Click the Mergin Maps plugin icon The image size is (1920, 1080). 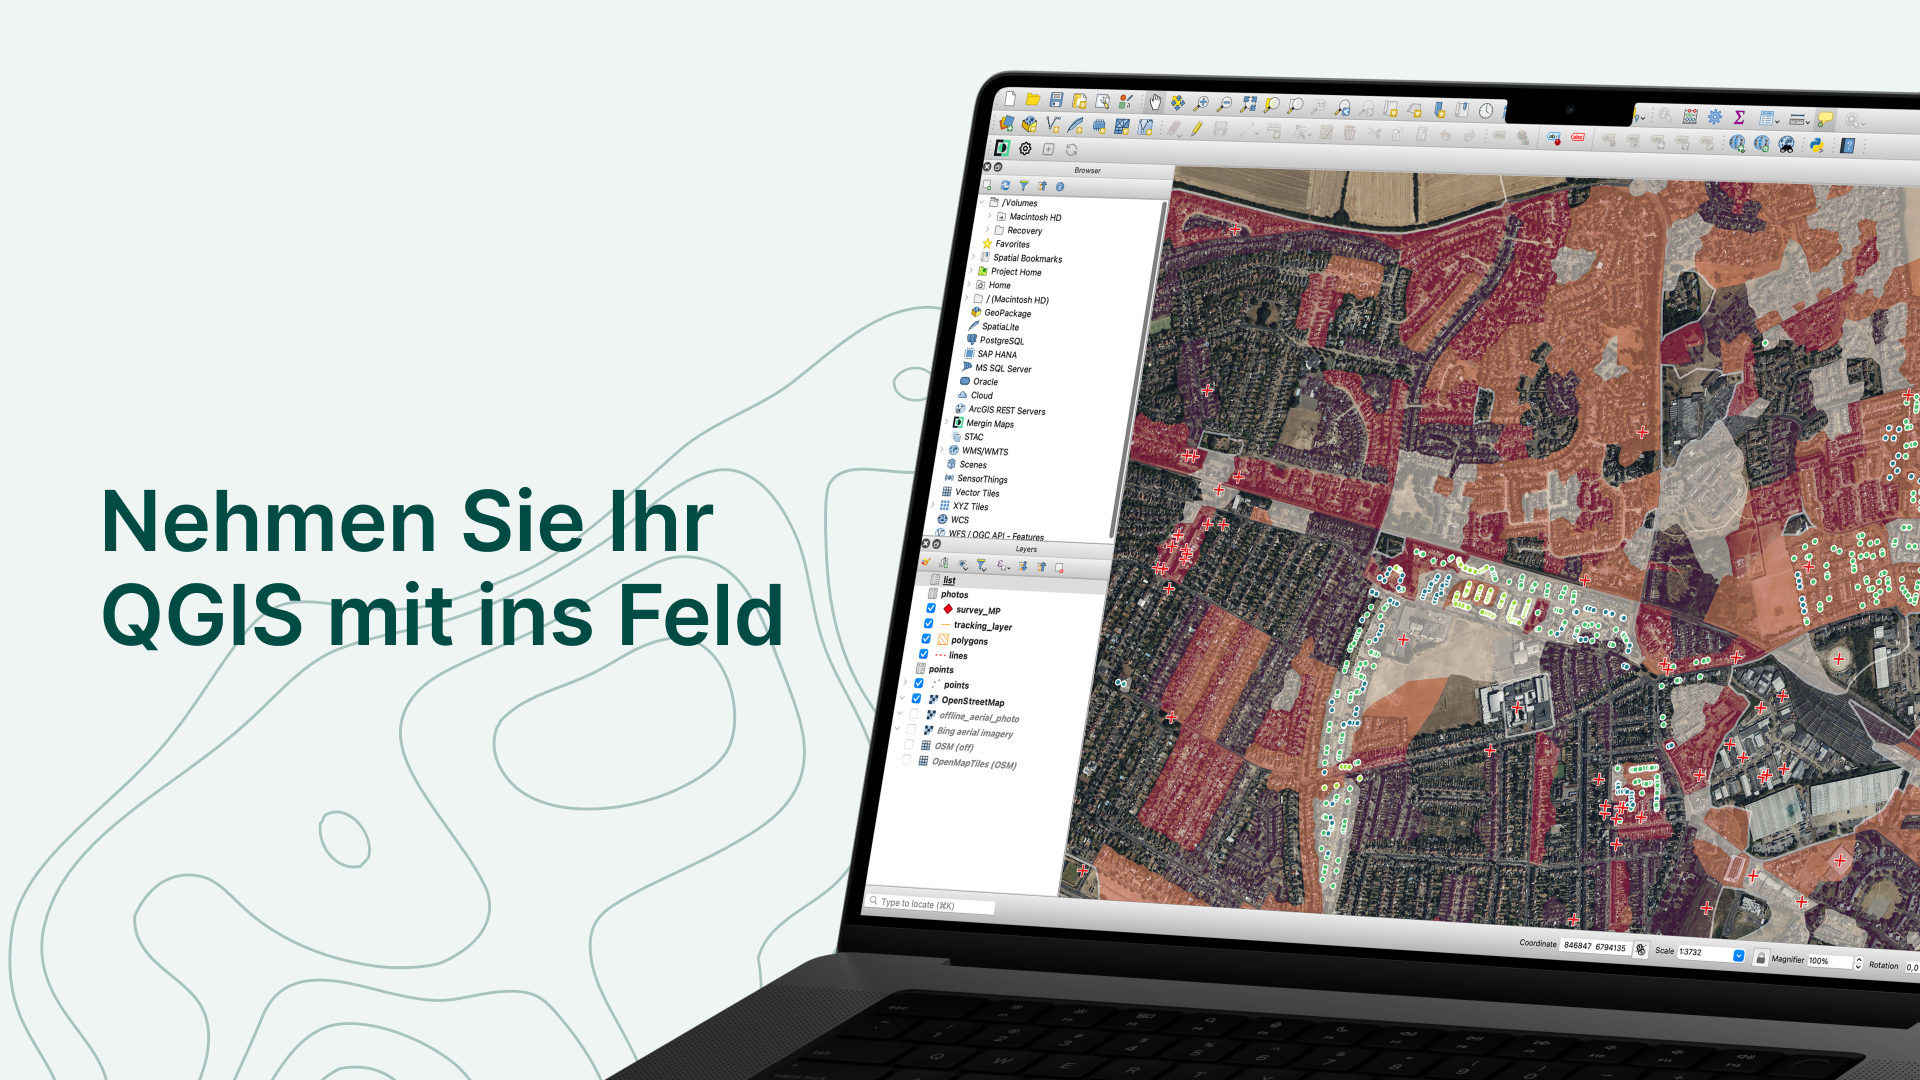(x=1001, y=147)
